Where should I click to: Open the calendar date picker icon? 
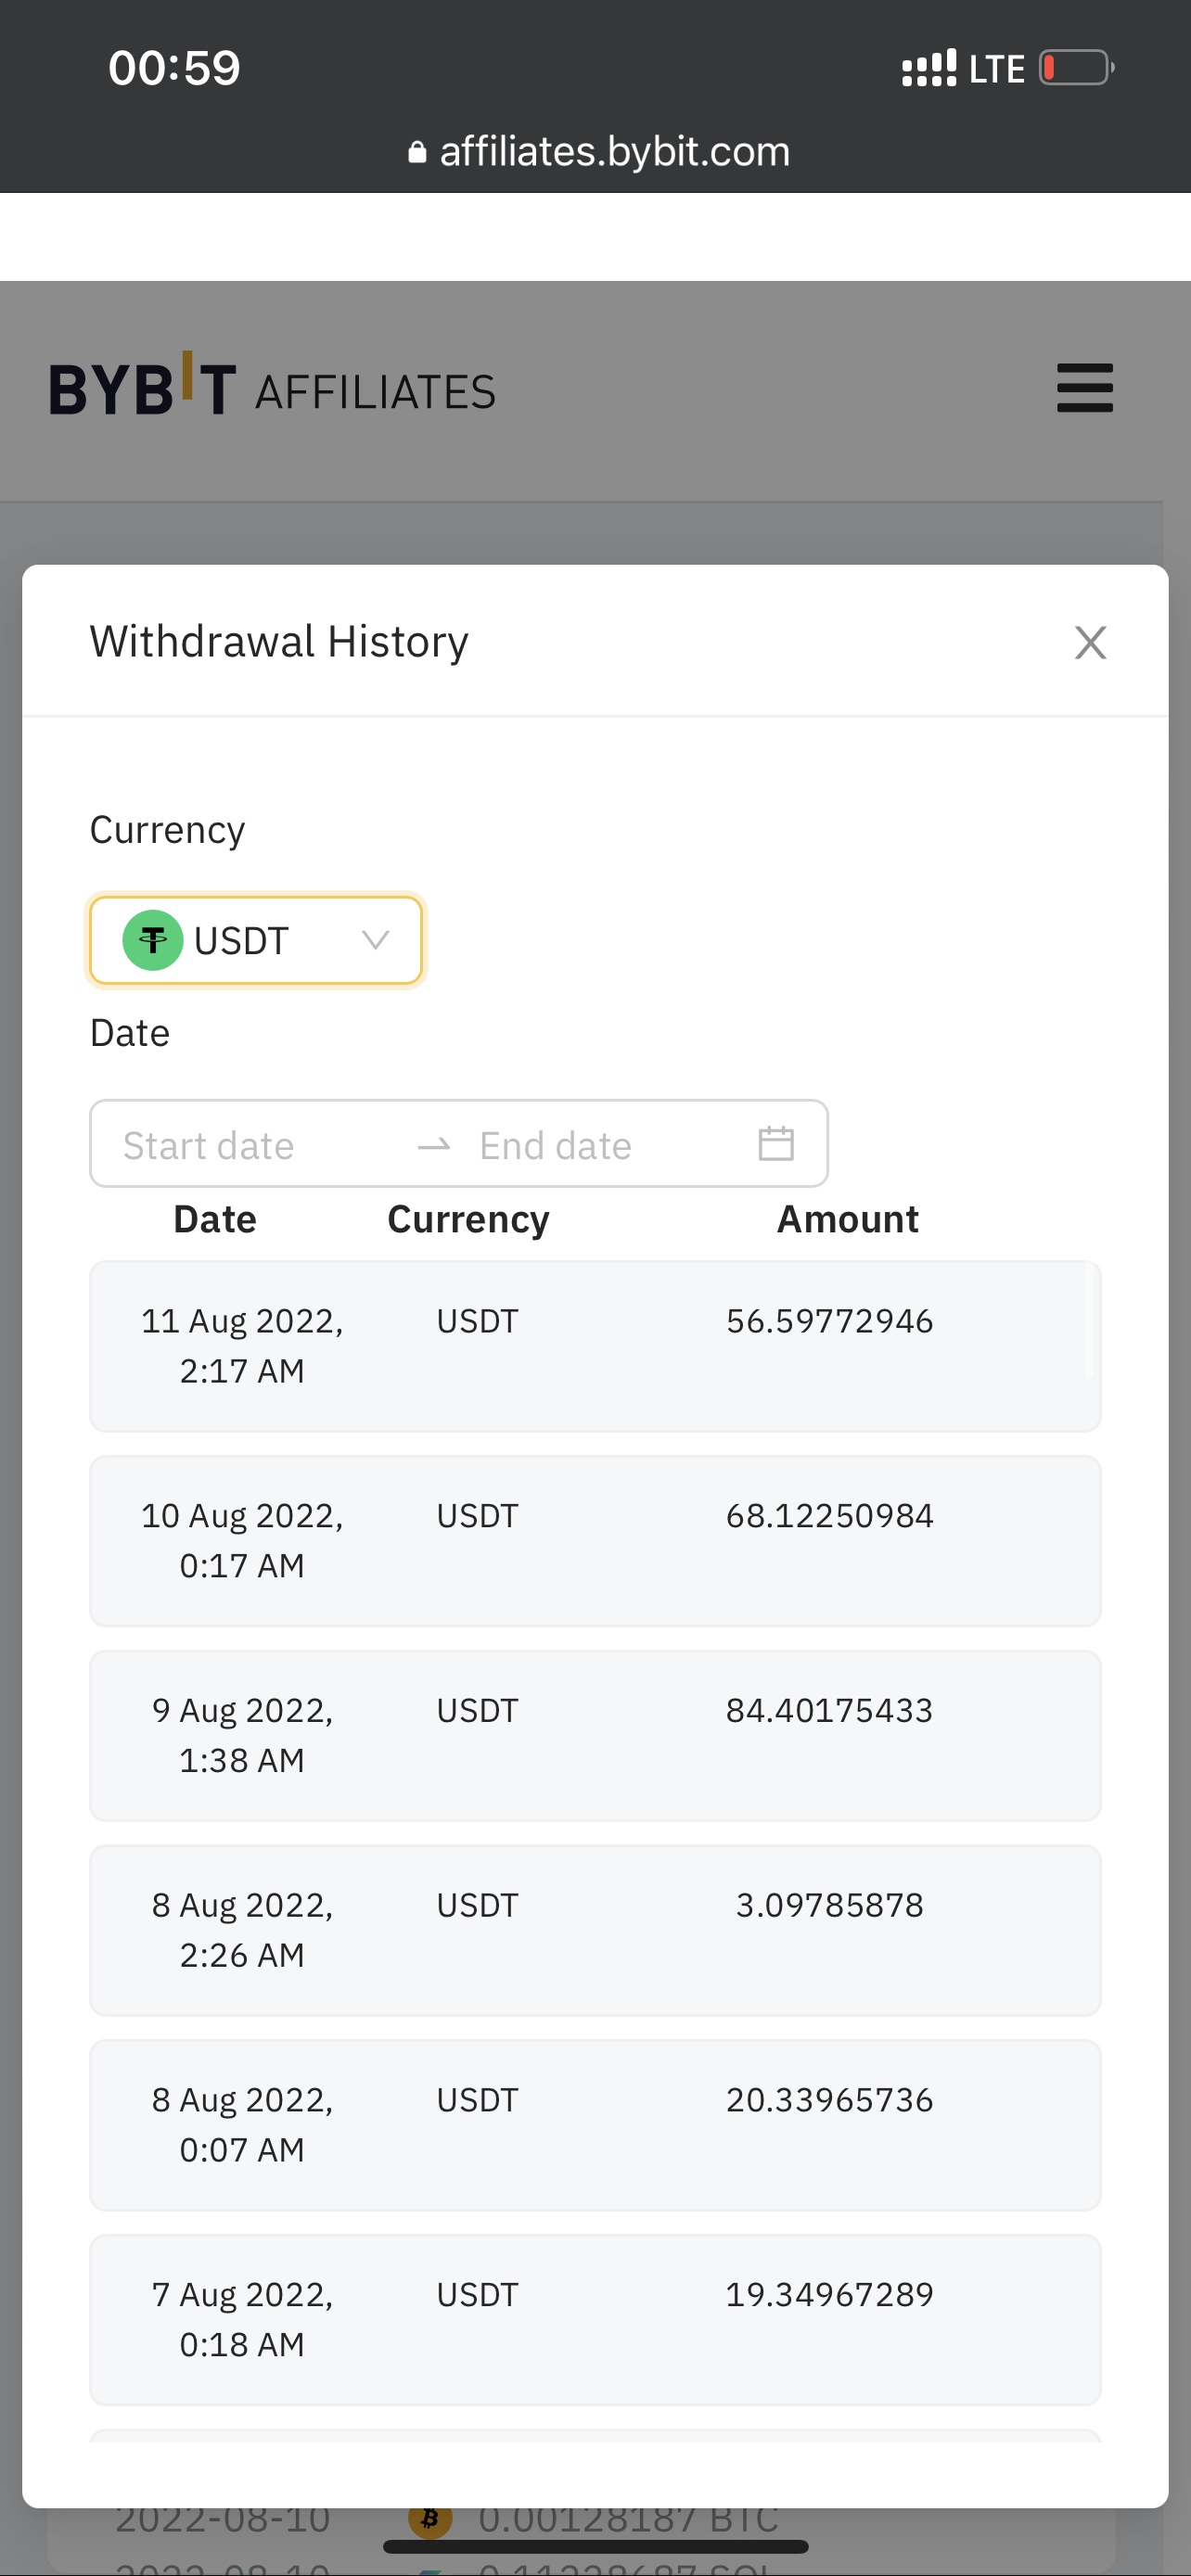point(776,1144)
